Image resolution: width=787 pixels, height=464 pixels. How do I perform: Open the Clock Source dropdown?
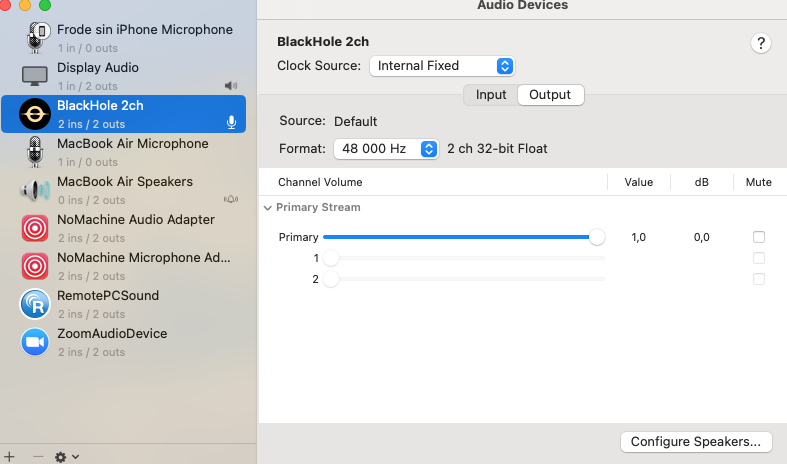tap(441, 66)
